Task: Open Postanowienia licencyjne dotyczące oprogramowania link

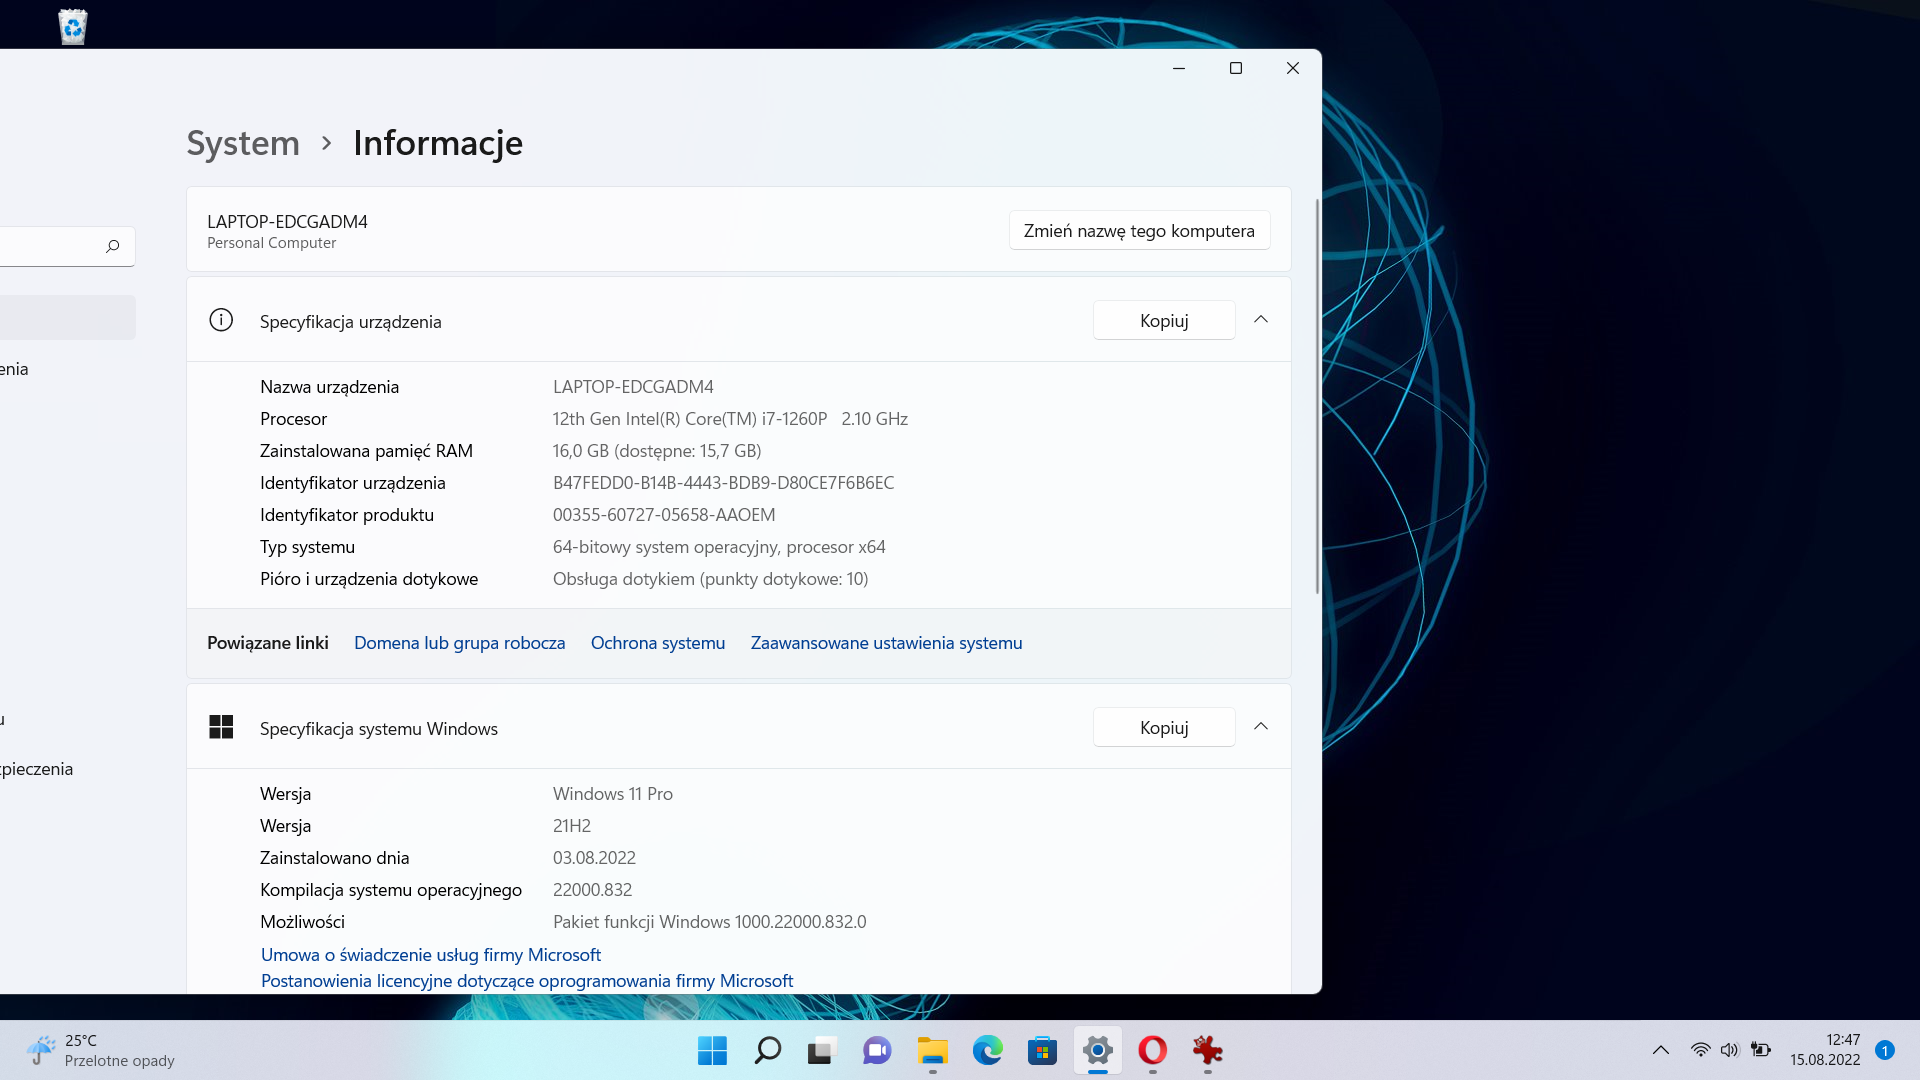Action: [x=527, y=981]
